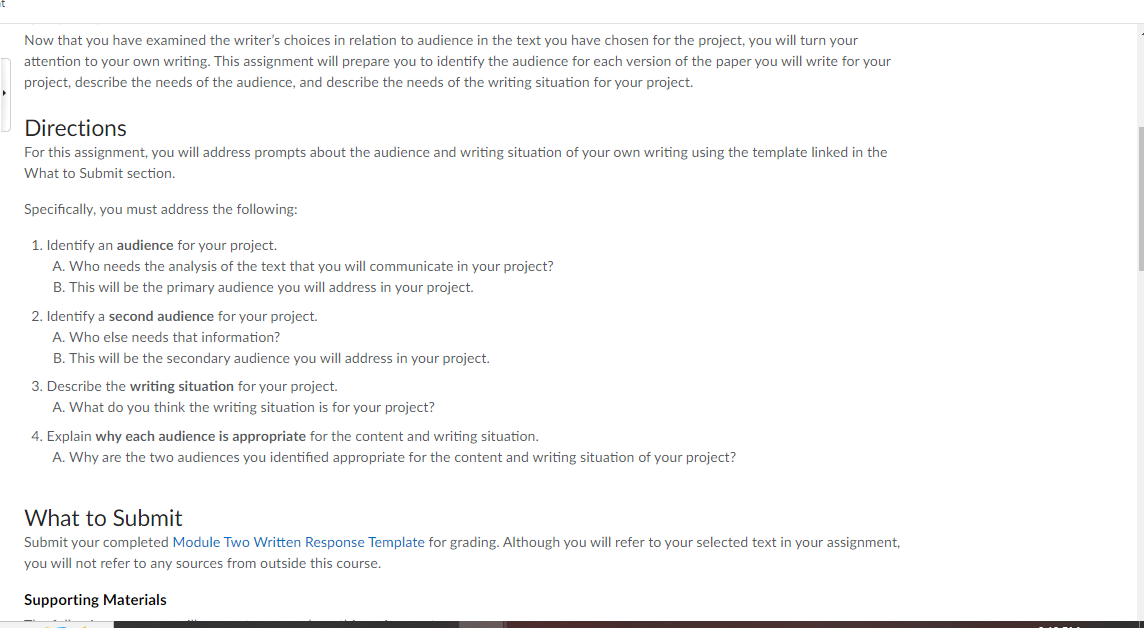Click sub-item about the secondary audience
1144x628 pixels.
click(271, 359)
